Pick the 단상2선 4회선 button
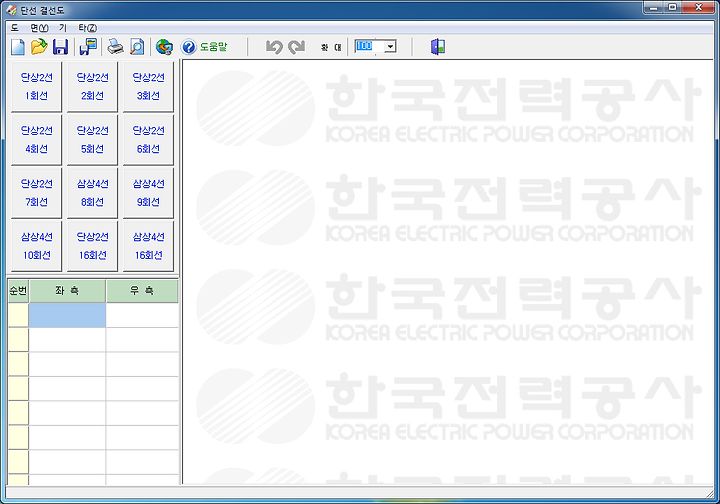Image resolution: width=720 pixels, height=504 pixels. pos(36,140)
